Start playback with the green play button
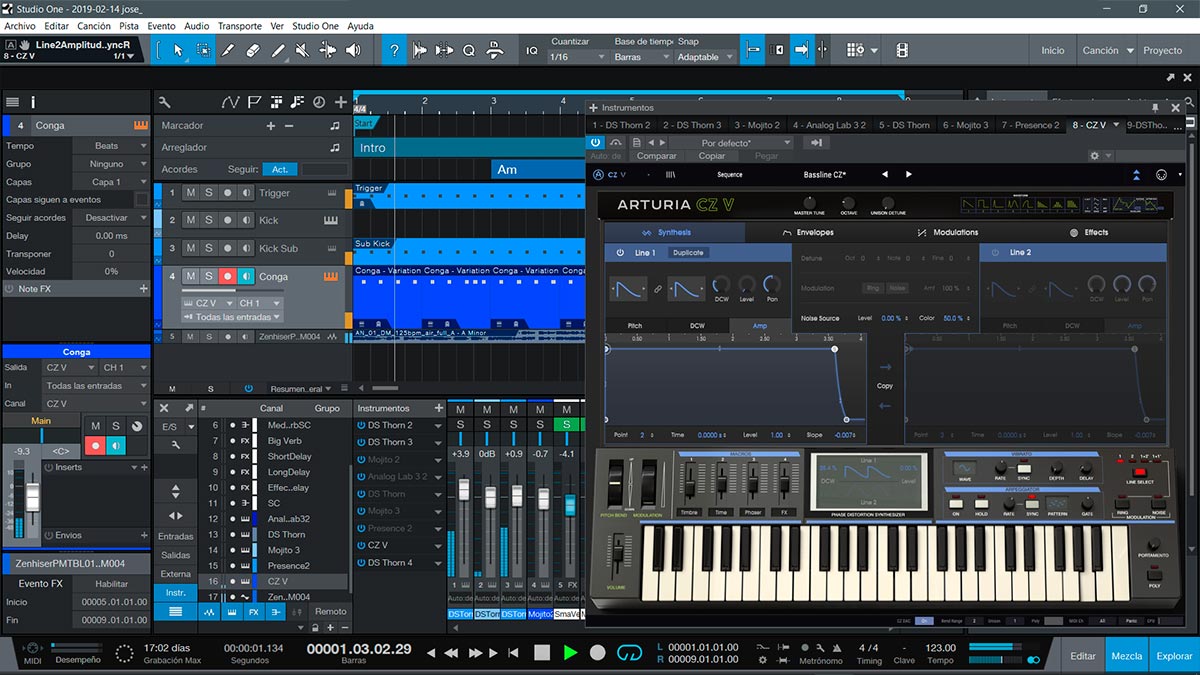Image resolution: width=1200 pixels, height=675 pixels. click(x=570, y=653)
